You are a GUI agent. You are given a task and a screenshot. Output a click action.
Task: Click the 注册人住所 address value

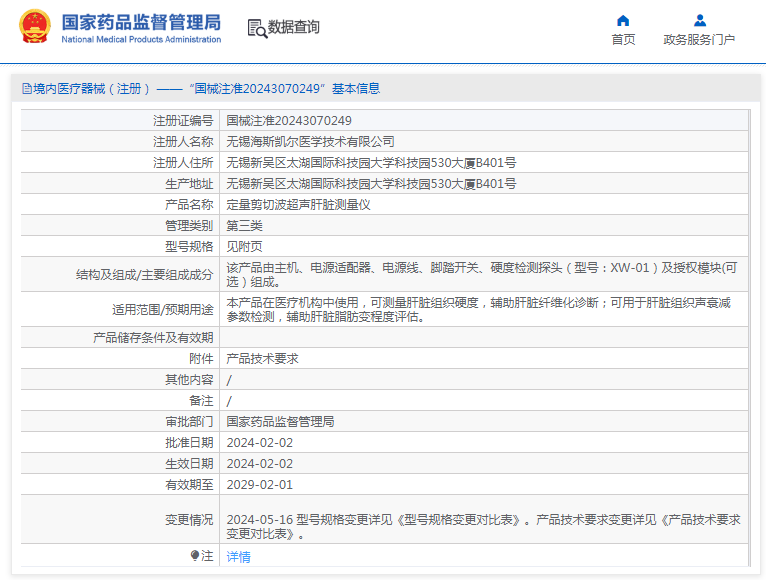click(x=371, y=163)
